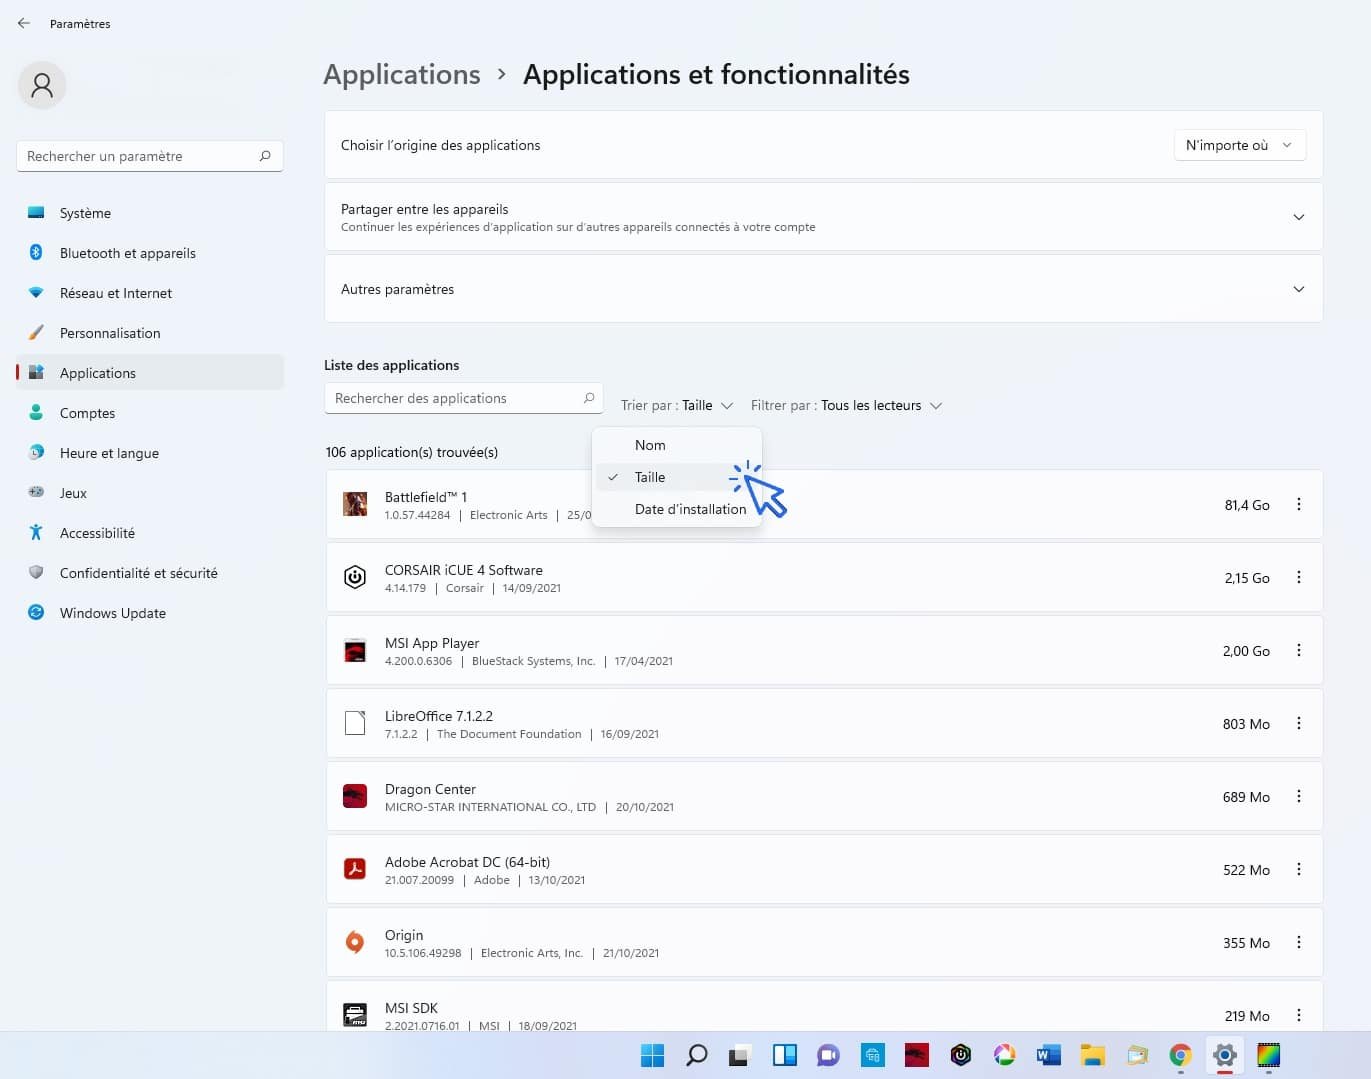Open more options for LibreOffice 7.1.2.2
Viewport: 1371px width, 1079px height.
point(1299,723)
